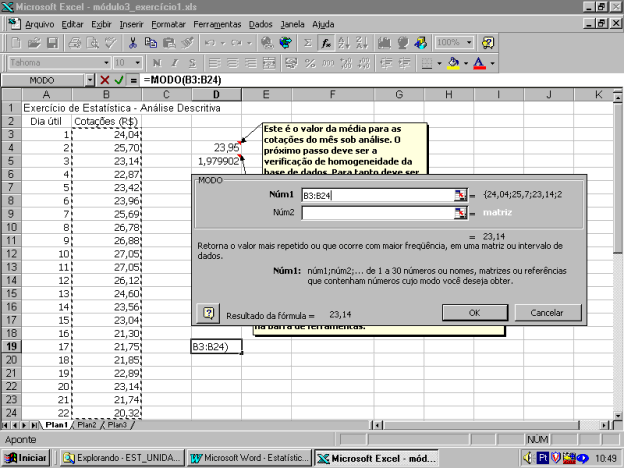This screenshot has height=469, width=625.
Task: Open the 100% zoom dropdown
Action: [x=469, y=43]
